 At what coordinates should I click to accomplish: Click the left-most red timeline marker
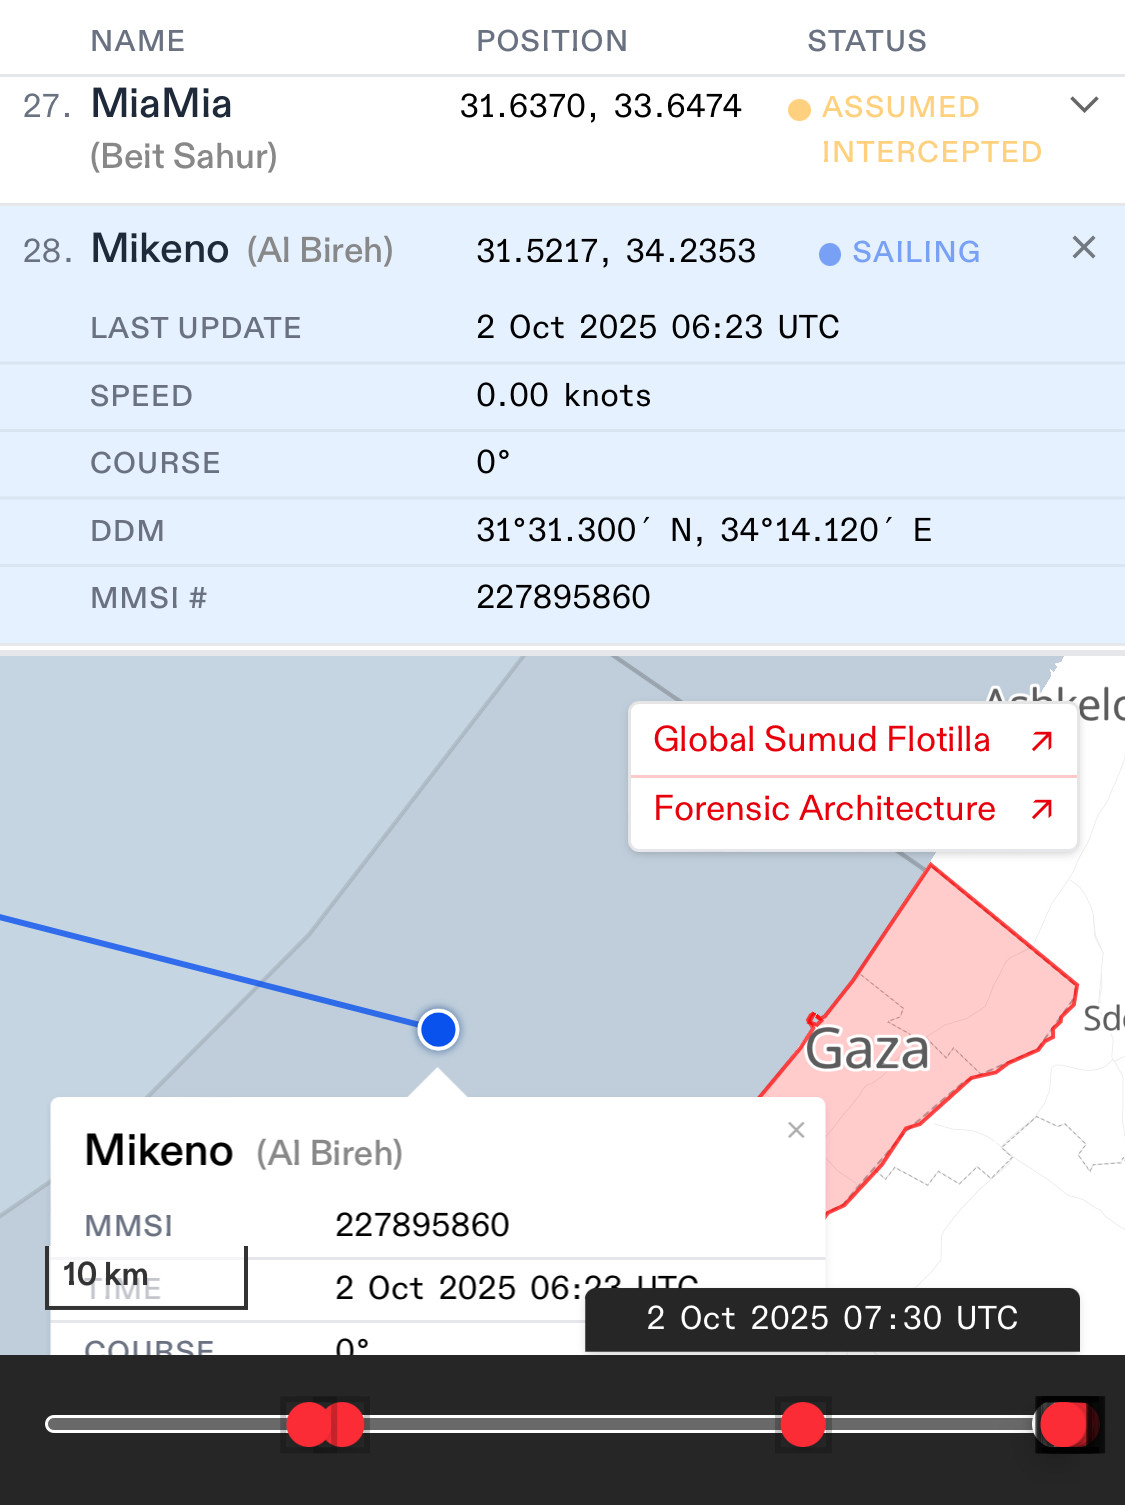click(309, 1424)
